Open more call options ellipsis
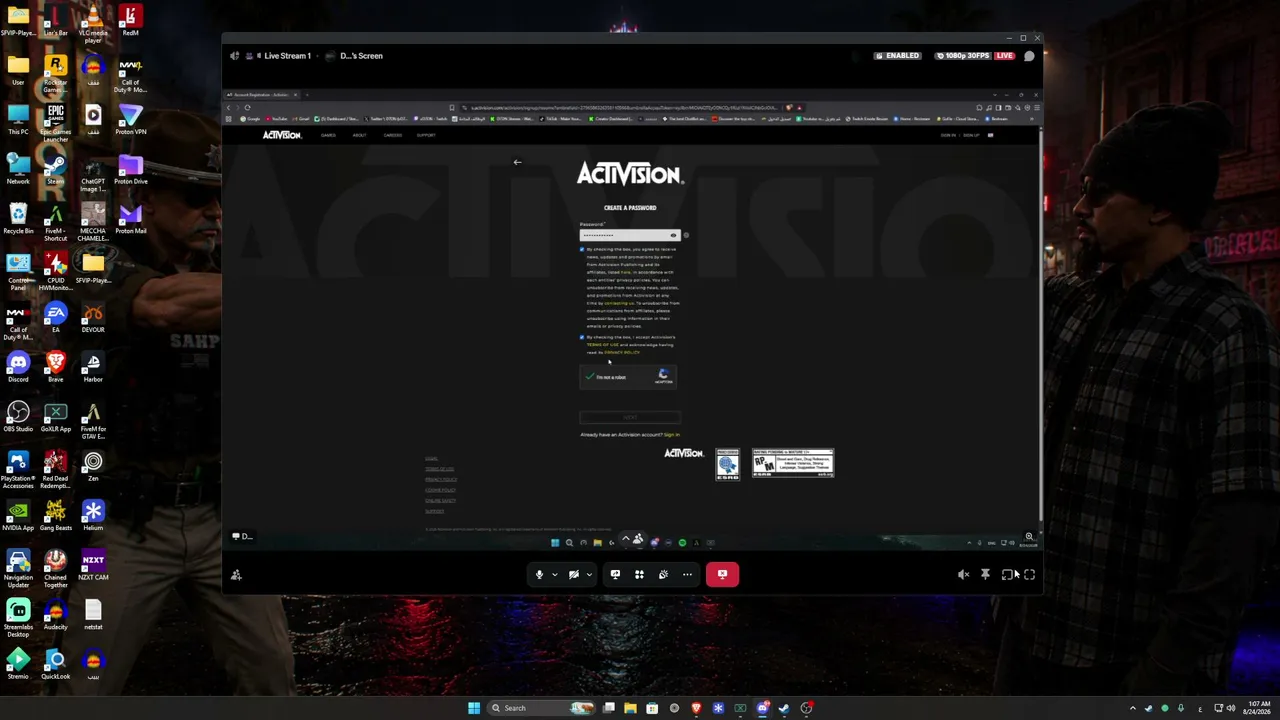This screenshot has height=720, width=1280. (x=687, y=575)
